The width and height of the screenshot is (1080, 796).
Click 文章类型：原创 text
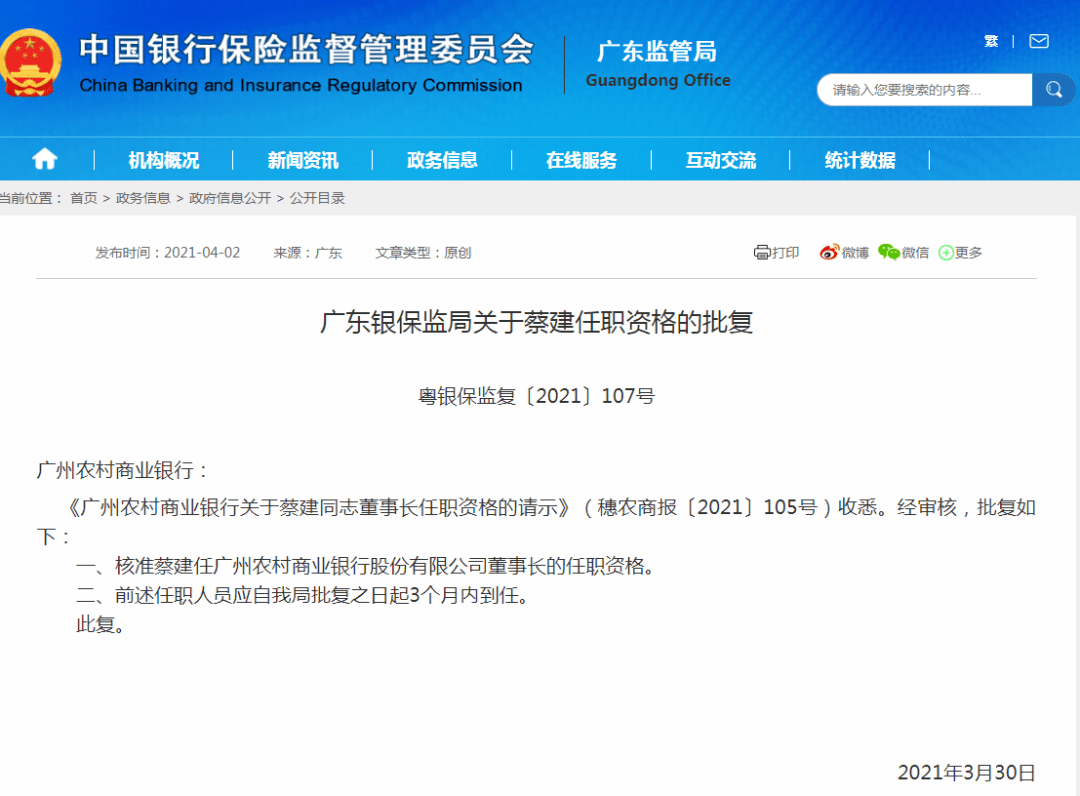pyautogui.click(x=424, y=253)
